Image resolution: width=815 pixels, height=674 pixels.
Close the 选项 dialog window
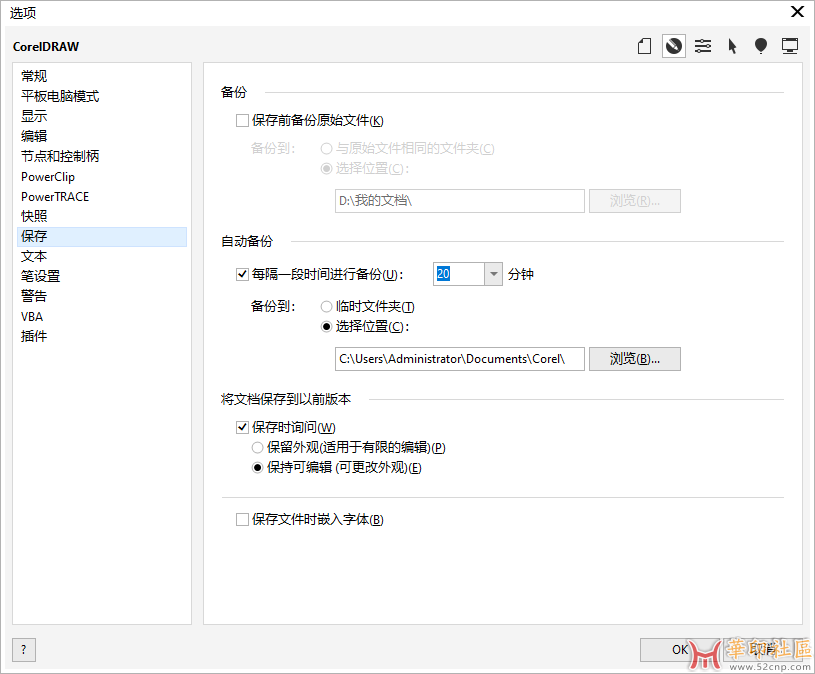click(x=797, y=12)
